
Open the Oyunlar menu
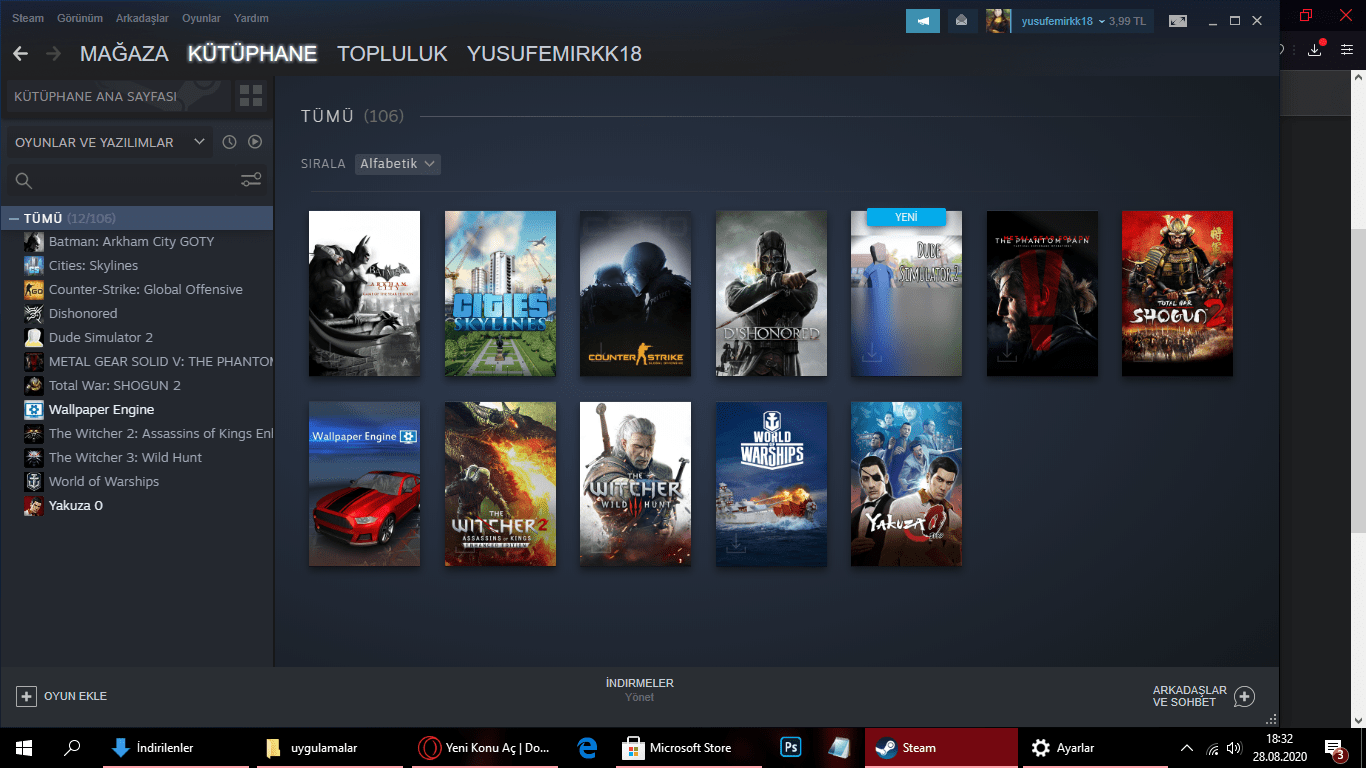click(x=201, y=18)
